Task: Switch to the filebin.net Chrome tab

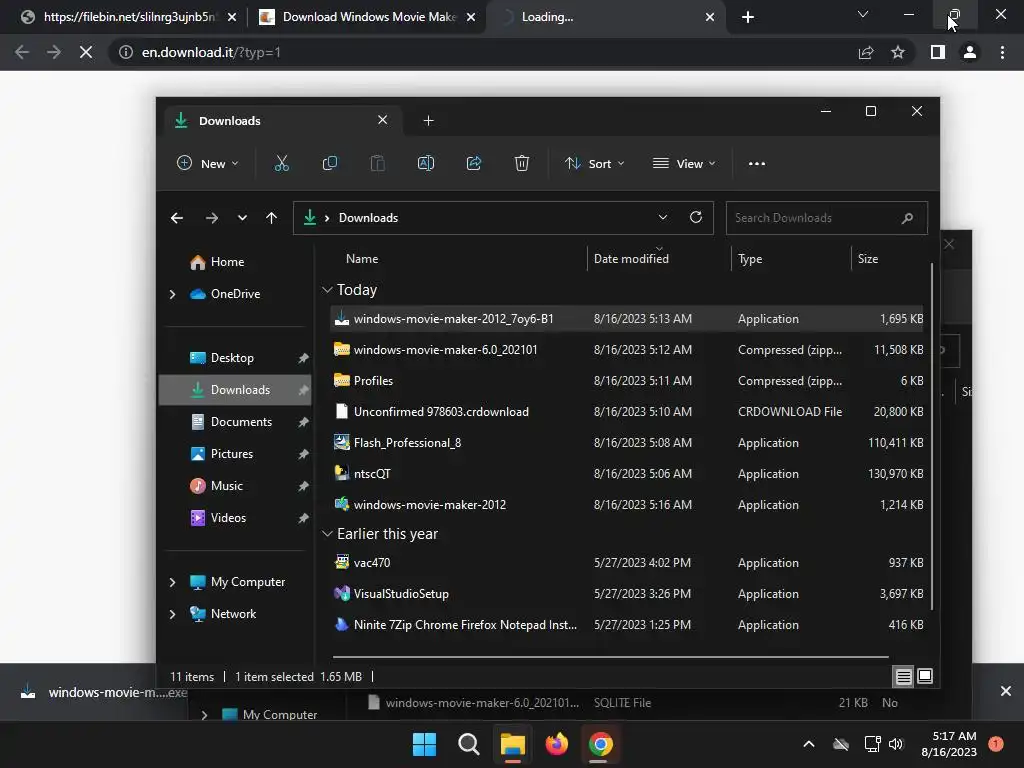Action: click(x=128, y=17)
